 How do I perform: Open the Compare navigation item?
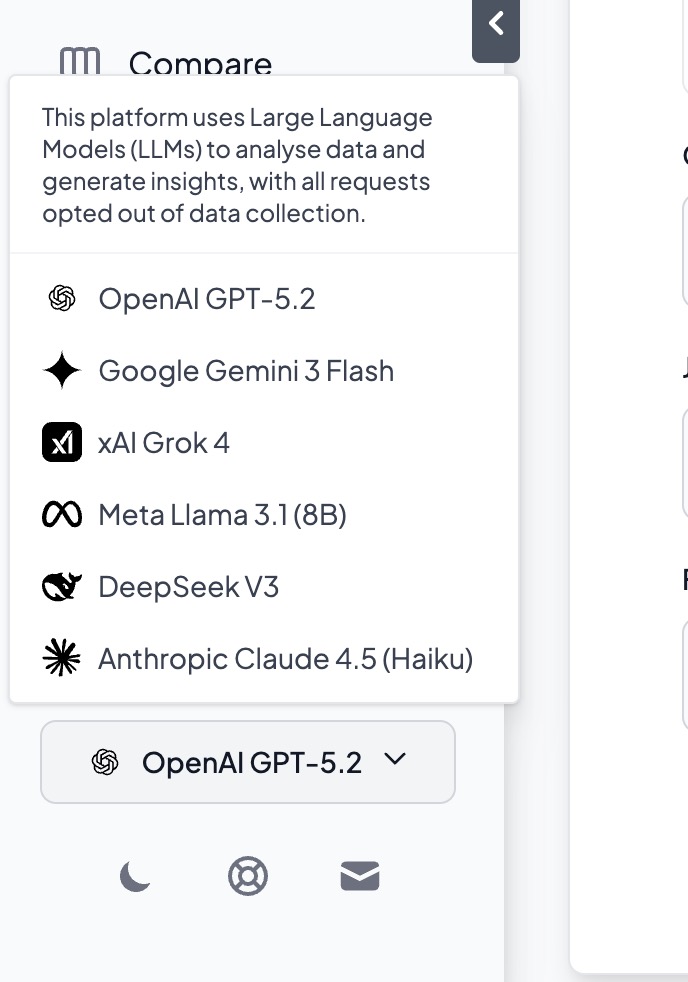coord(200,64)
